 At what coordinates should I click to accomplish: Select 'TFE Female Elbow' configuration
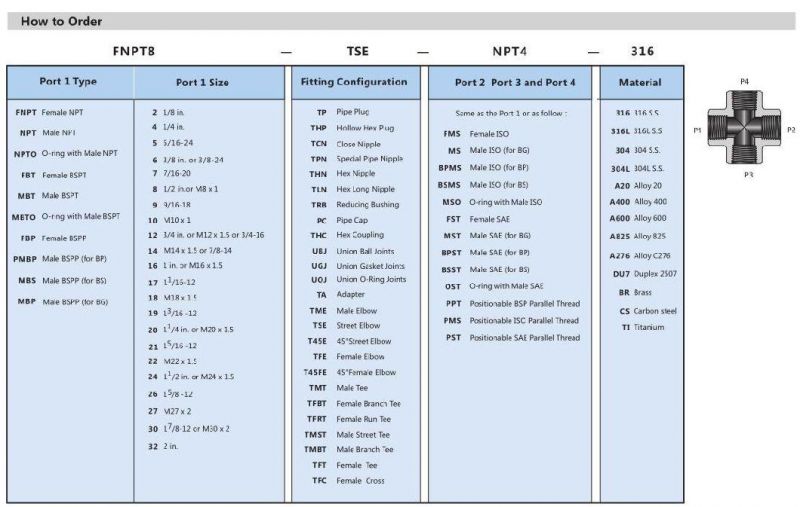pos(348,357)
